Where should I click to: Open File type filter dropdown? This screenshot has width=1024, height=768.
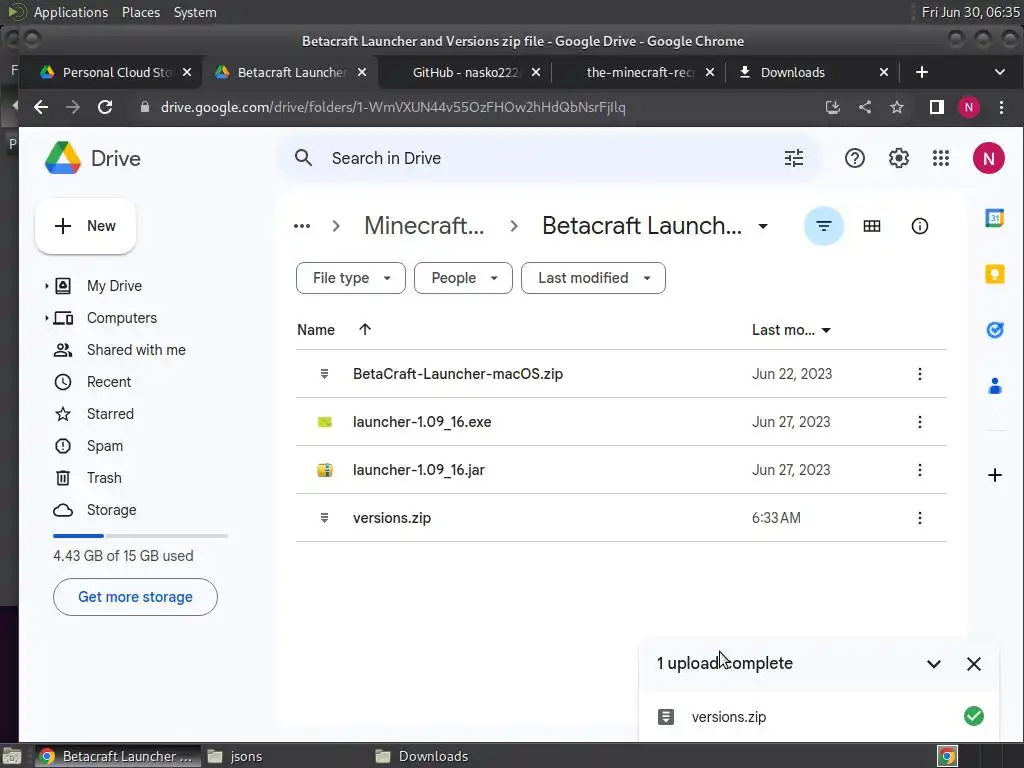(x=351, y=278)
